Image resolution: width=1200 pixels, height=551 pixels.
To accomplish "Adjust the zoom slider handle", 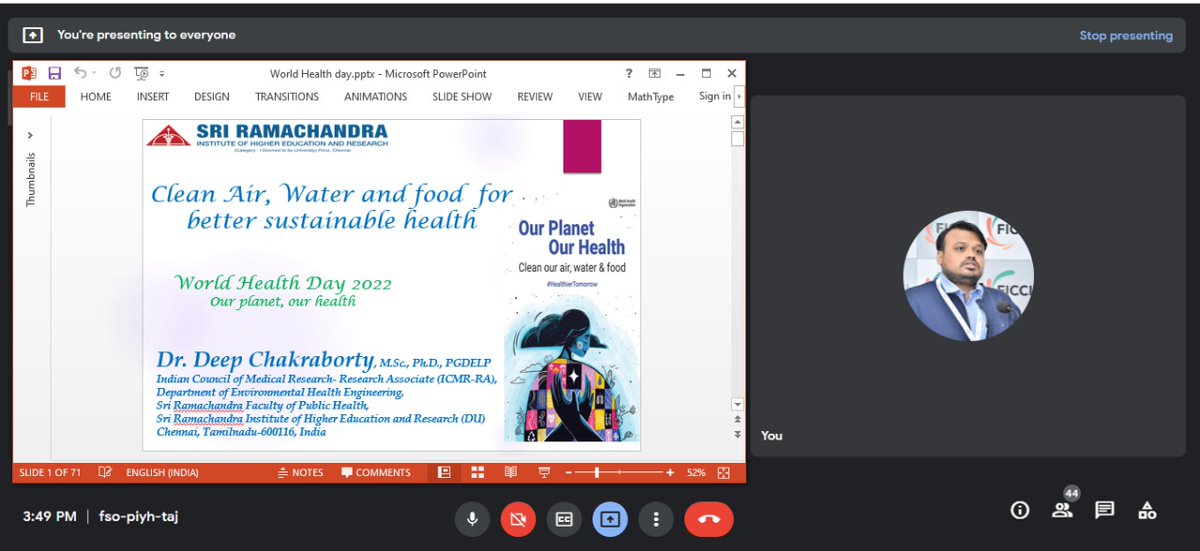I will click(597, 472).
